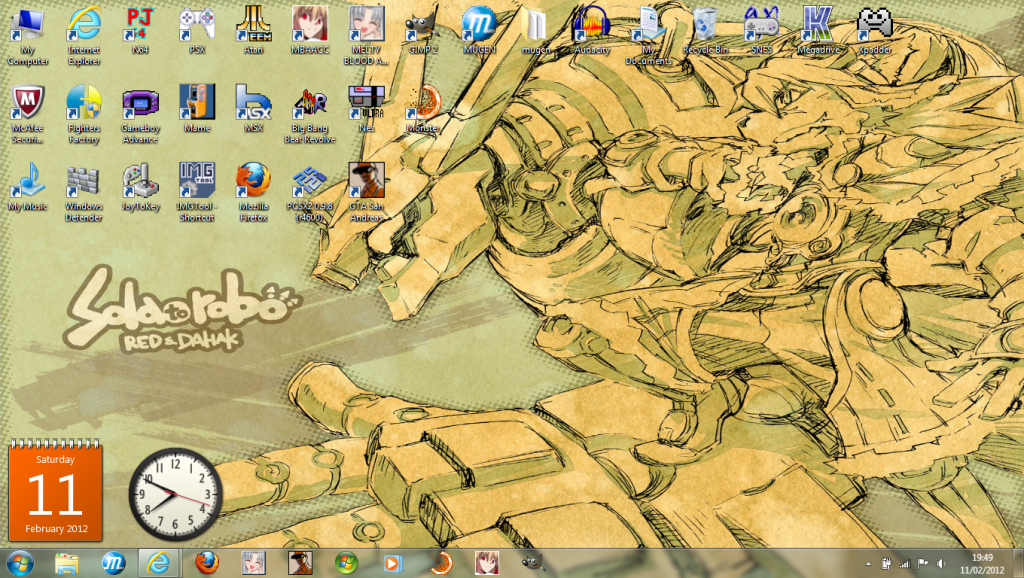Open Windows Explorer from the taskbar
Viewport: 1024px width, 578px height.
[x=67, y=563]
